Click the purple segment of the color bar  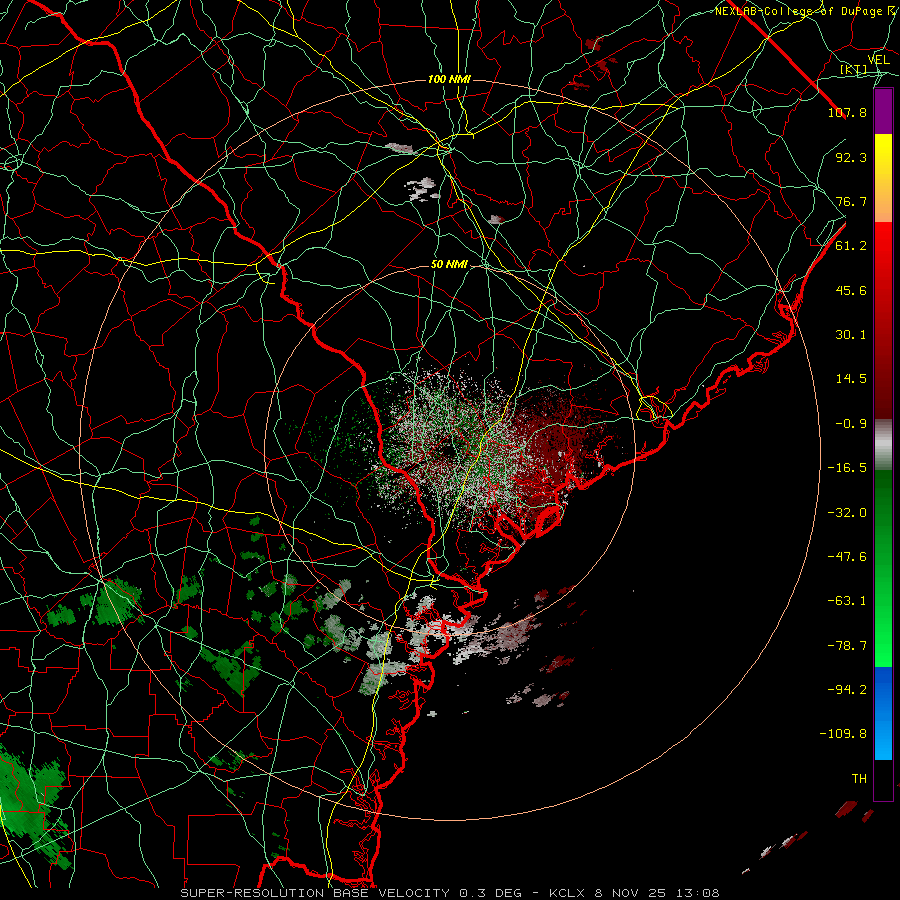click(x=883, y=111)
